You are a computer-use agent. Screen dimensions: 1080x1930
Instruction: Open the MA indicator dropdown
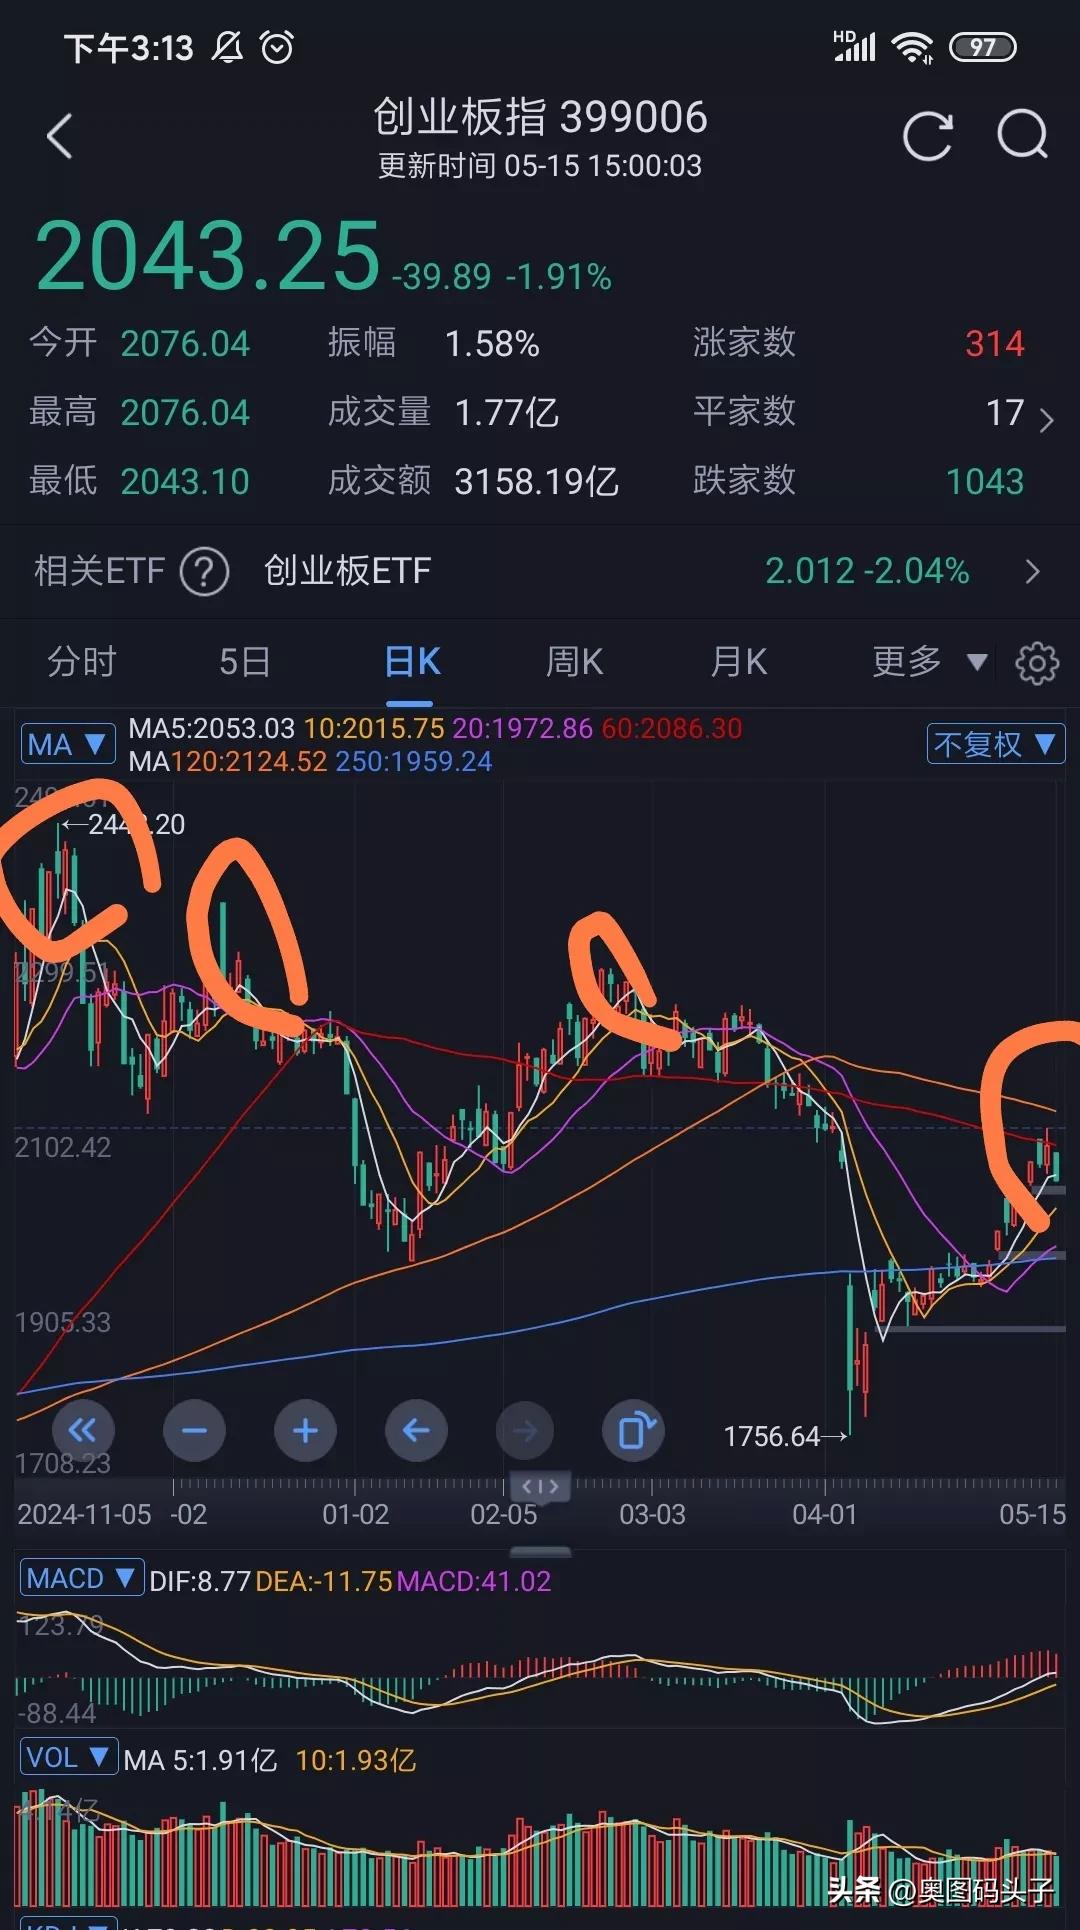point(67,745)
